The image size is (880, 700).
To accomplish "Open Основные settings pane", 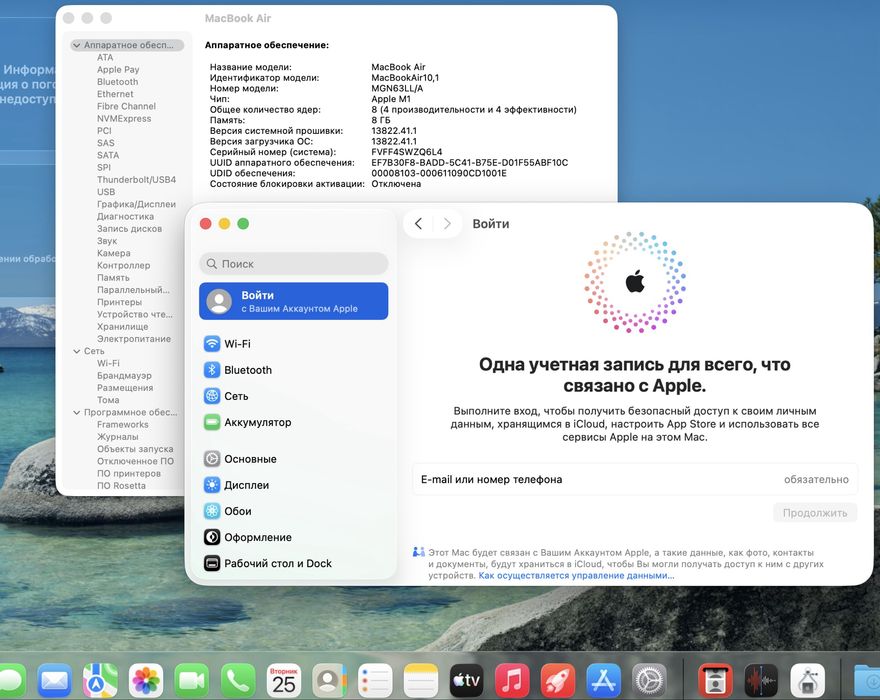I will pos(294,459).
